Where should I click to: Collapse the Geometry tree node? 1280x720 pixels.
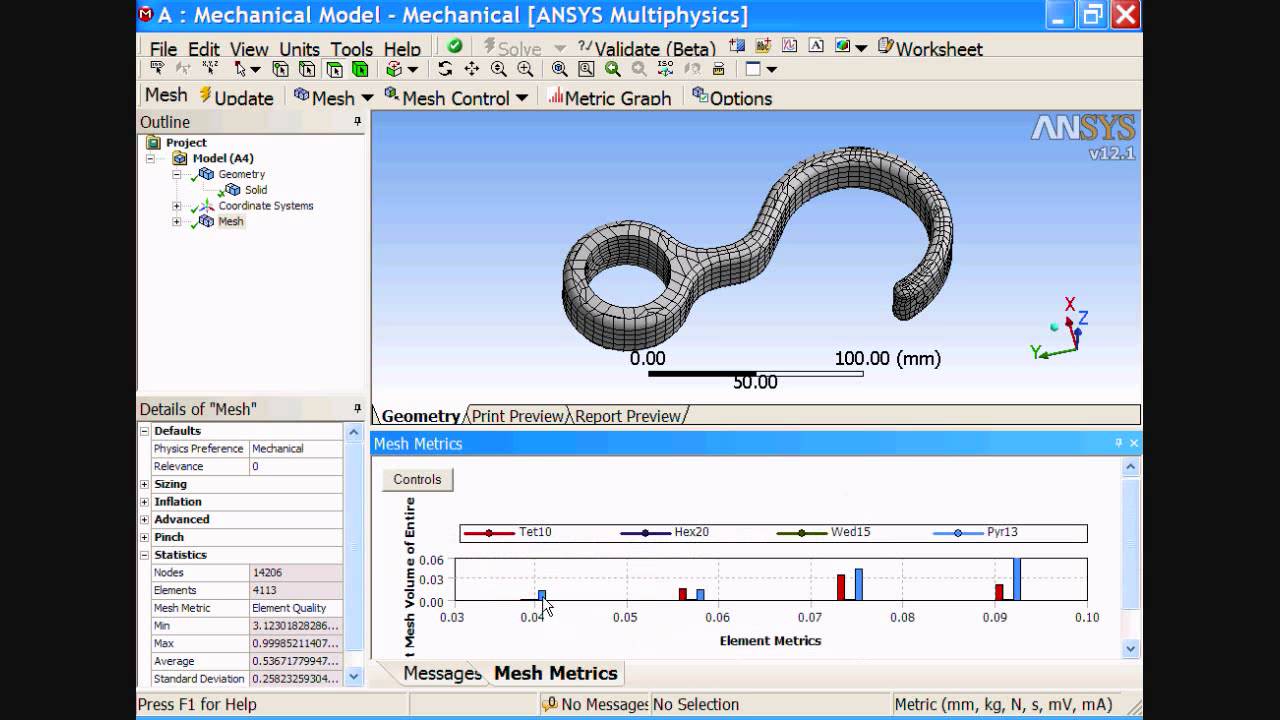(177, 174)
